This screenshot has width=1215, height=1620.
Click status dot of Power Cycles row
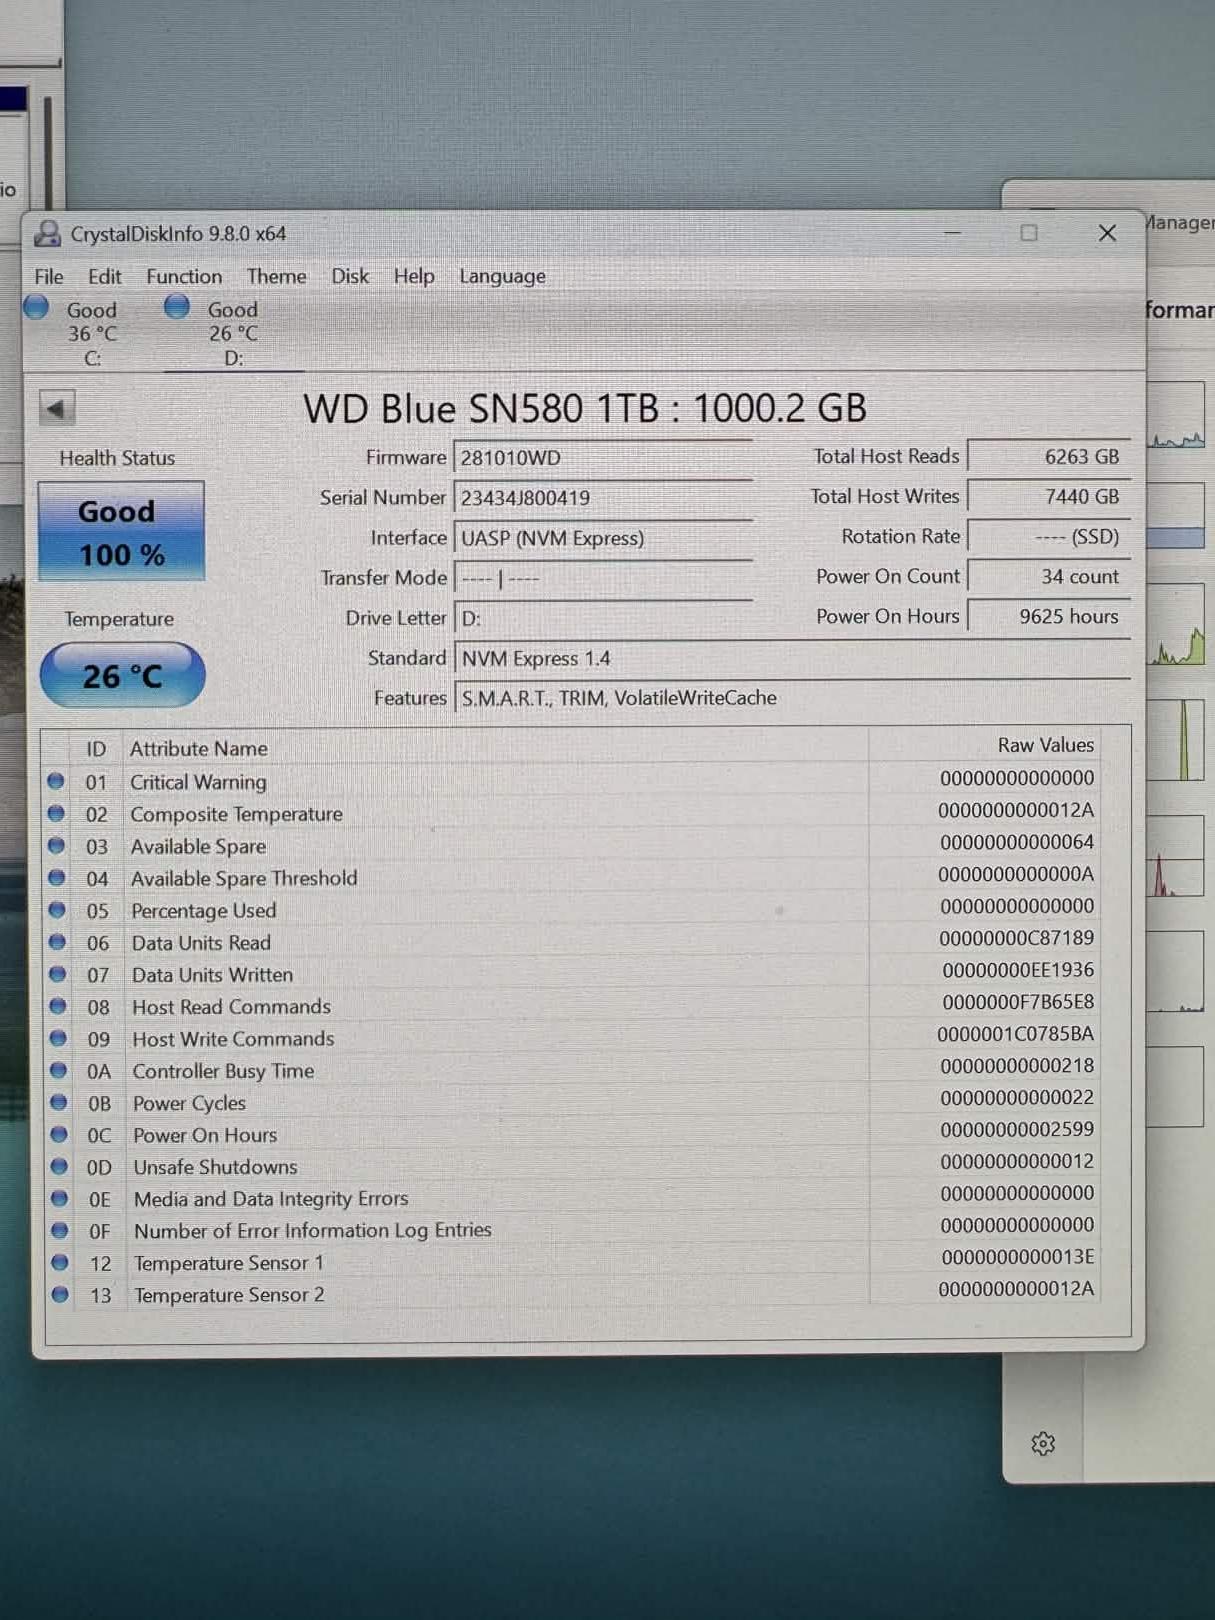coord(58,1102)
